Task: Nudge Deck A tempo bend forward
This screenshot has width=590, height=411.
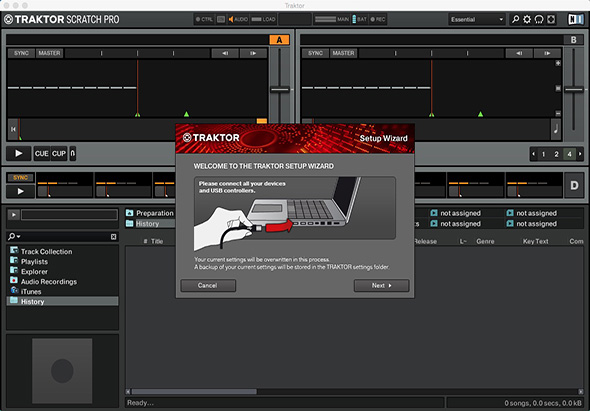Action: (x=253, y=53)
